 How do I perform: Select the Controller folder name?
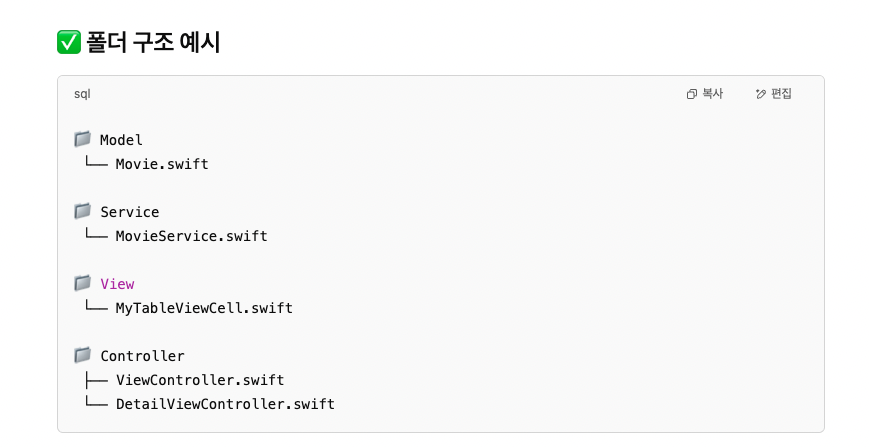tap(142, 356)
